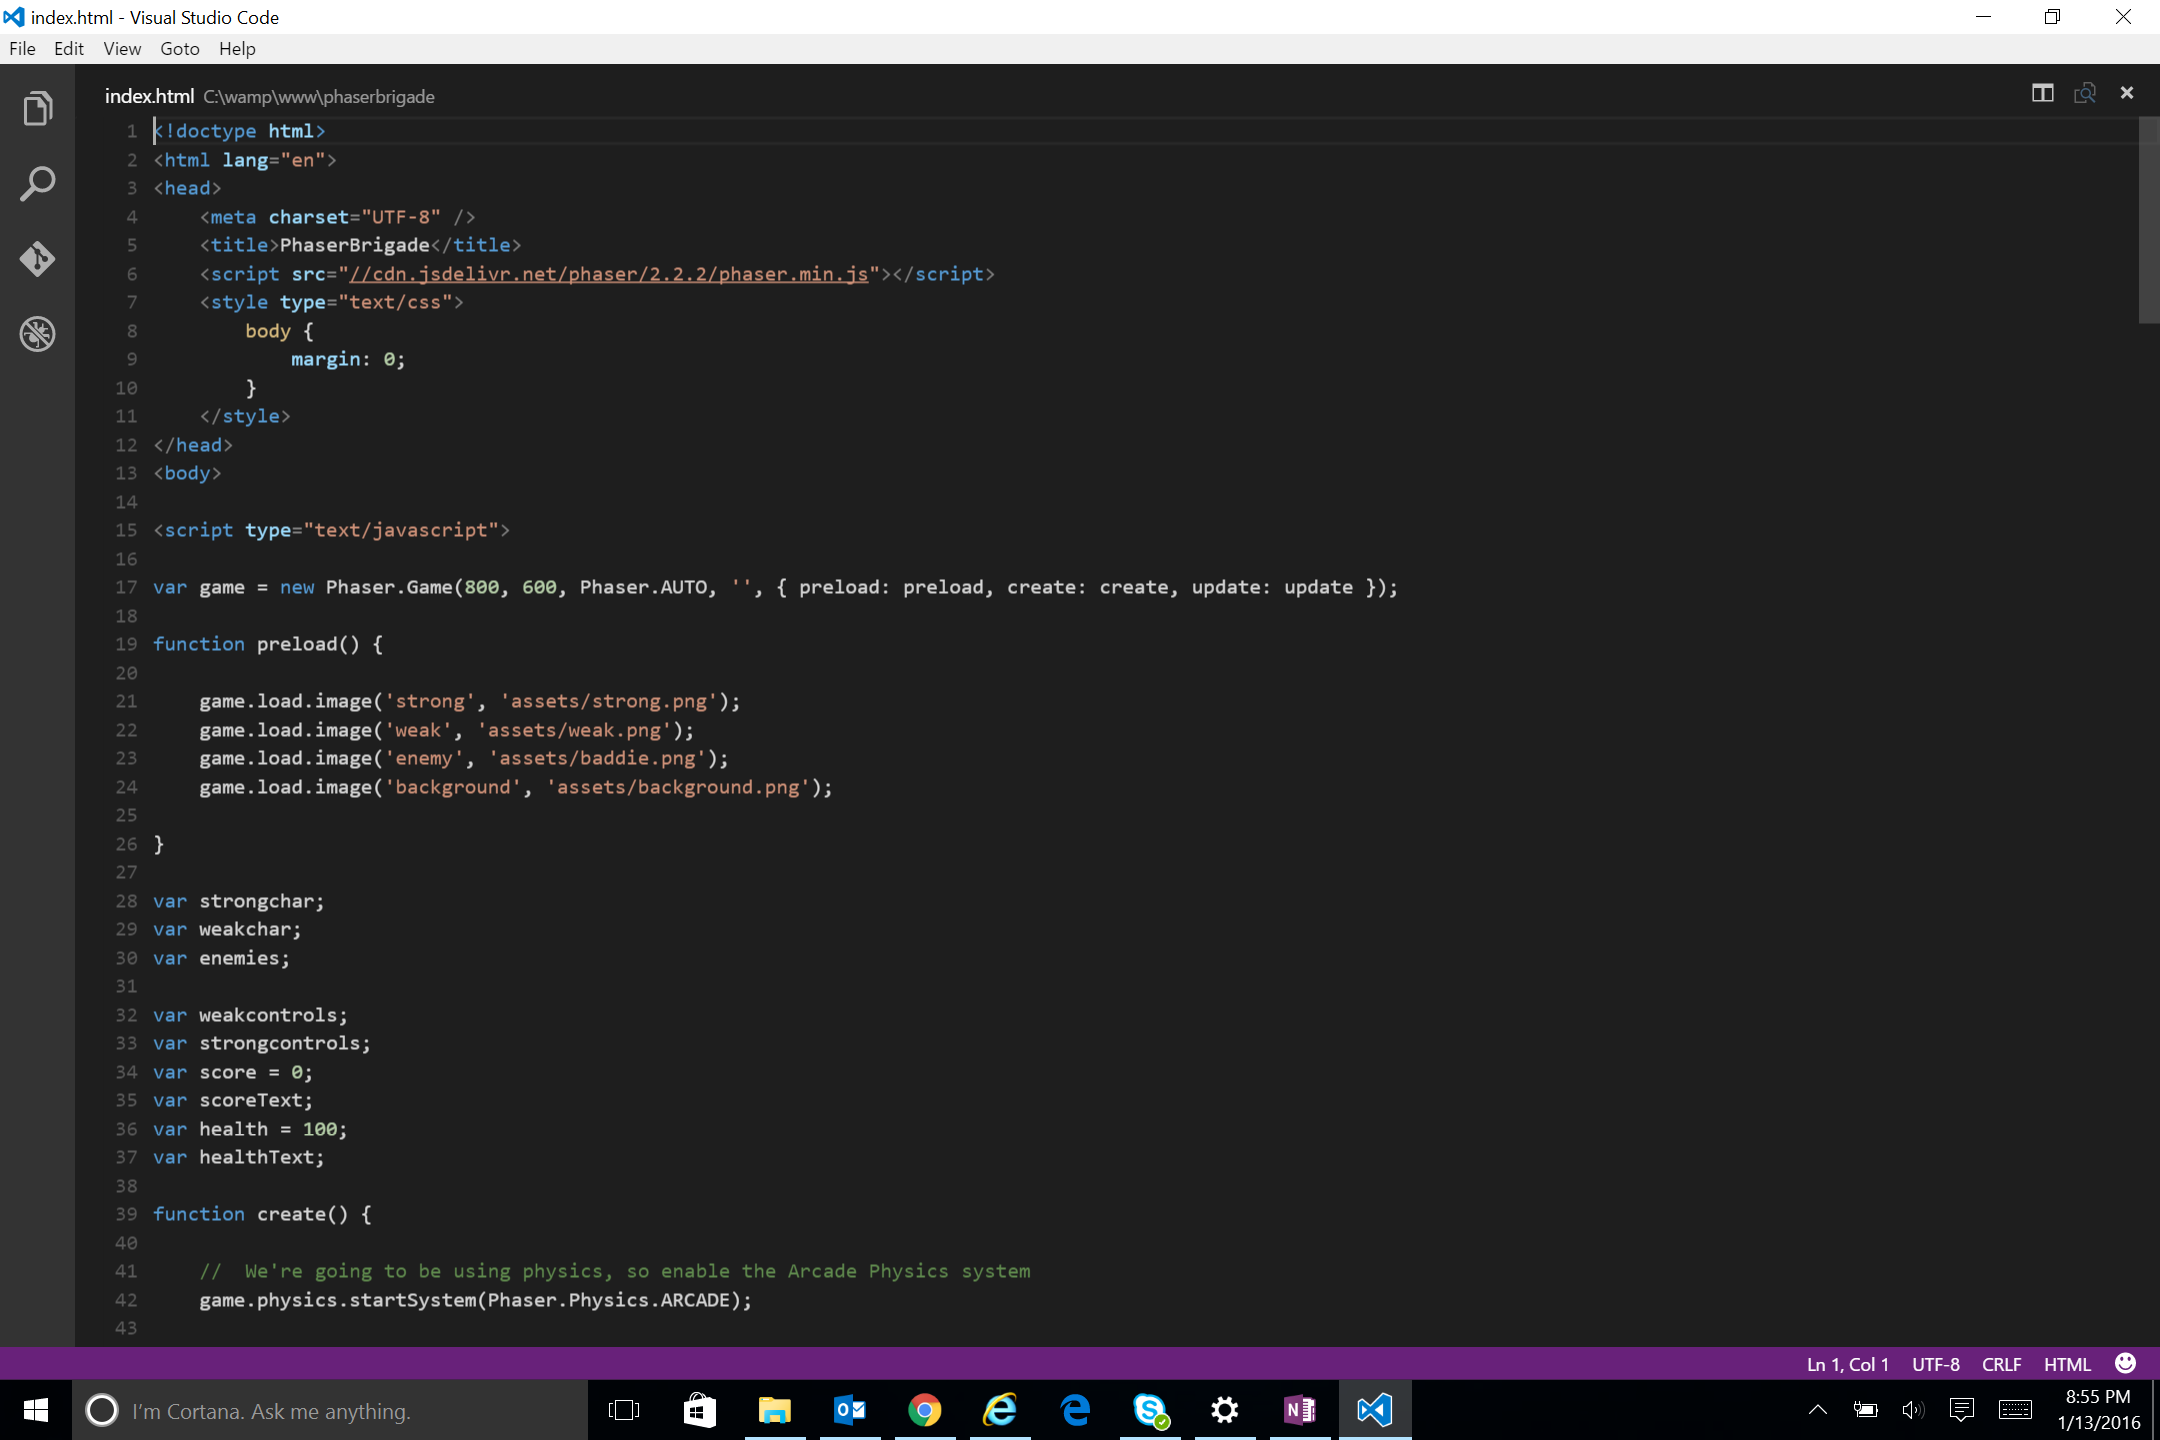Click Ln 1, Col 1 status indicator

tap(1847, 1364)
